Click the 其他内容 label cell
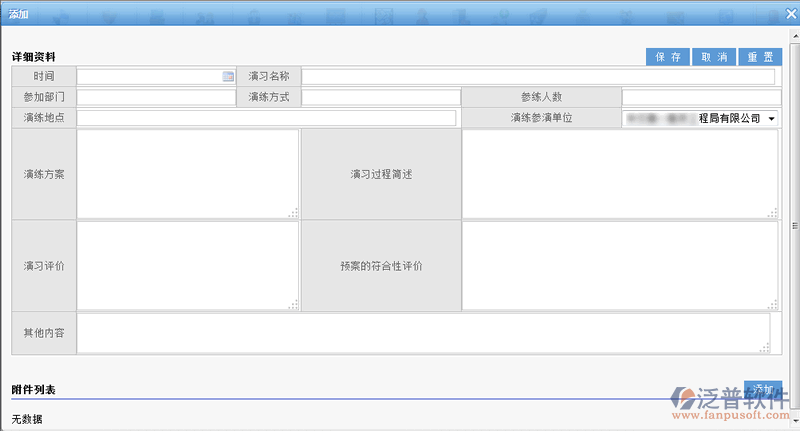Viewport: 800px width, 431px height. tap(44, 333)
